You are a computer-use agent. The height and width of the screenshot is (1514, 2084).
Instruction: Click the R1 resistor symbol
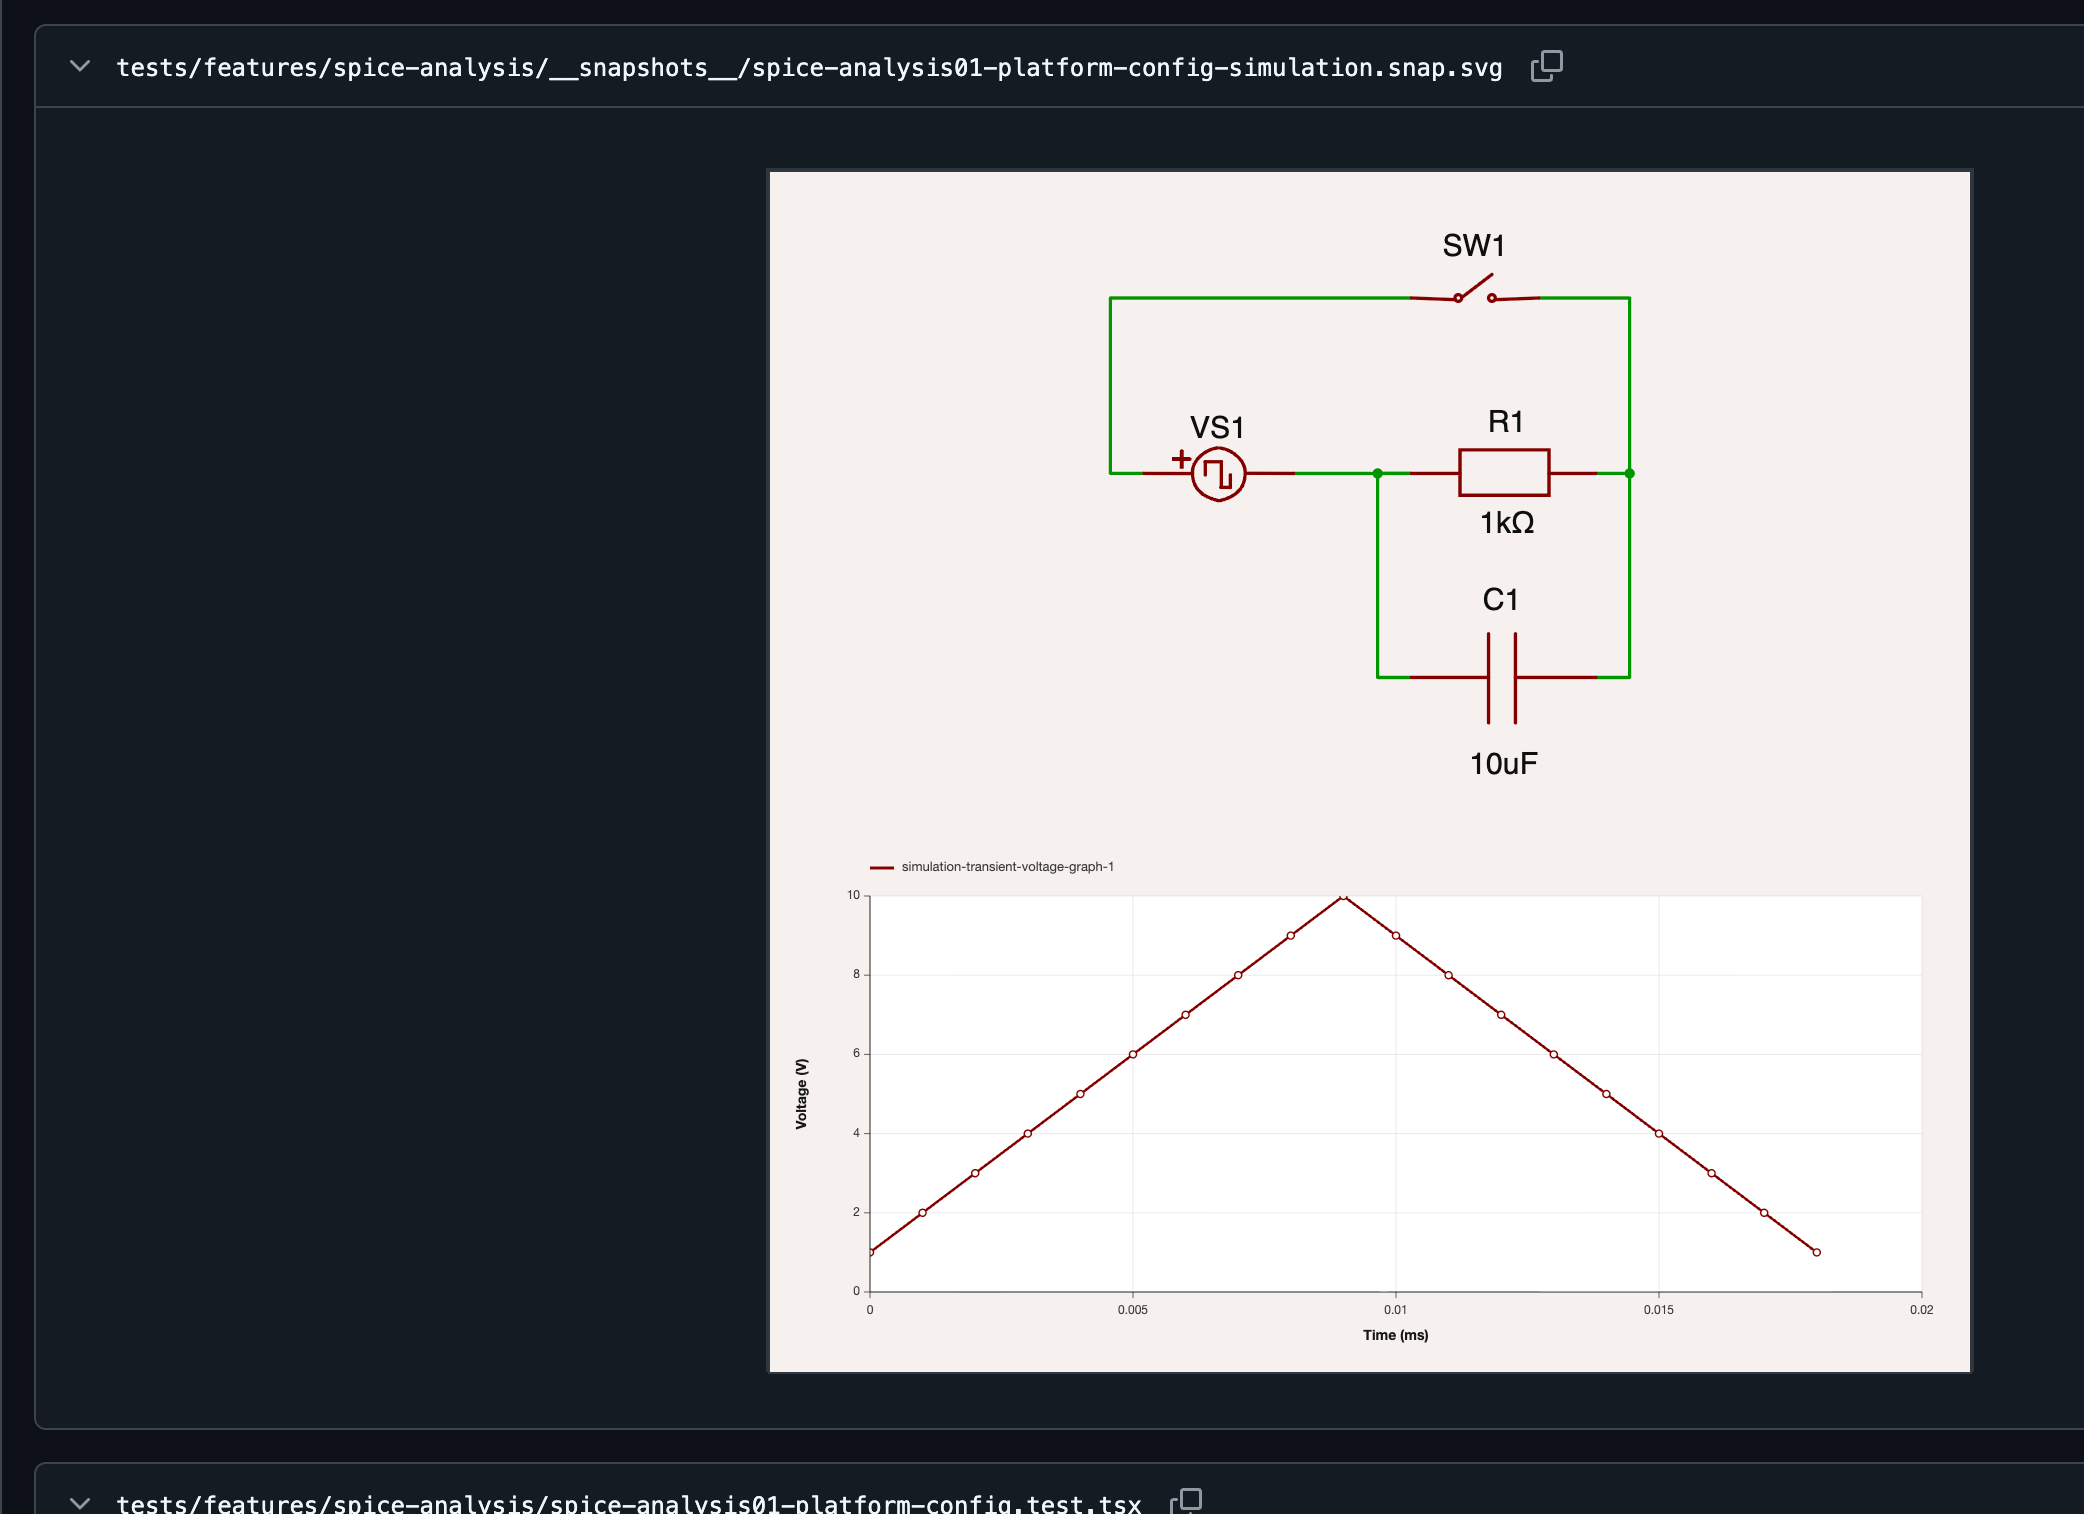click(x=1504, y=473)
